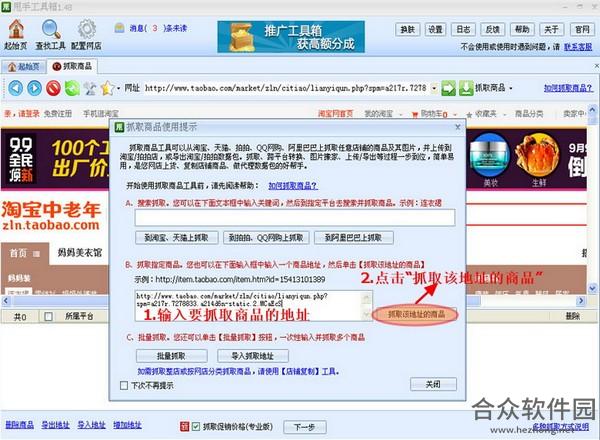Open the 首页 site tab

tap(24, 253)
